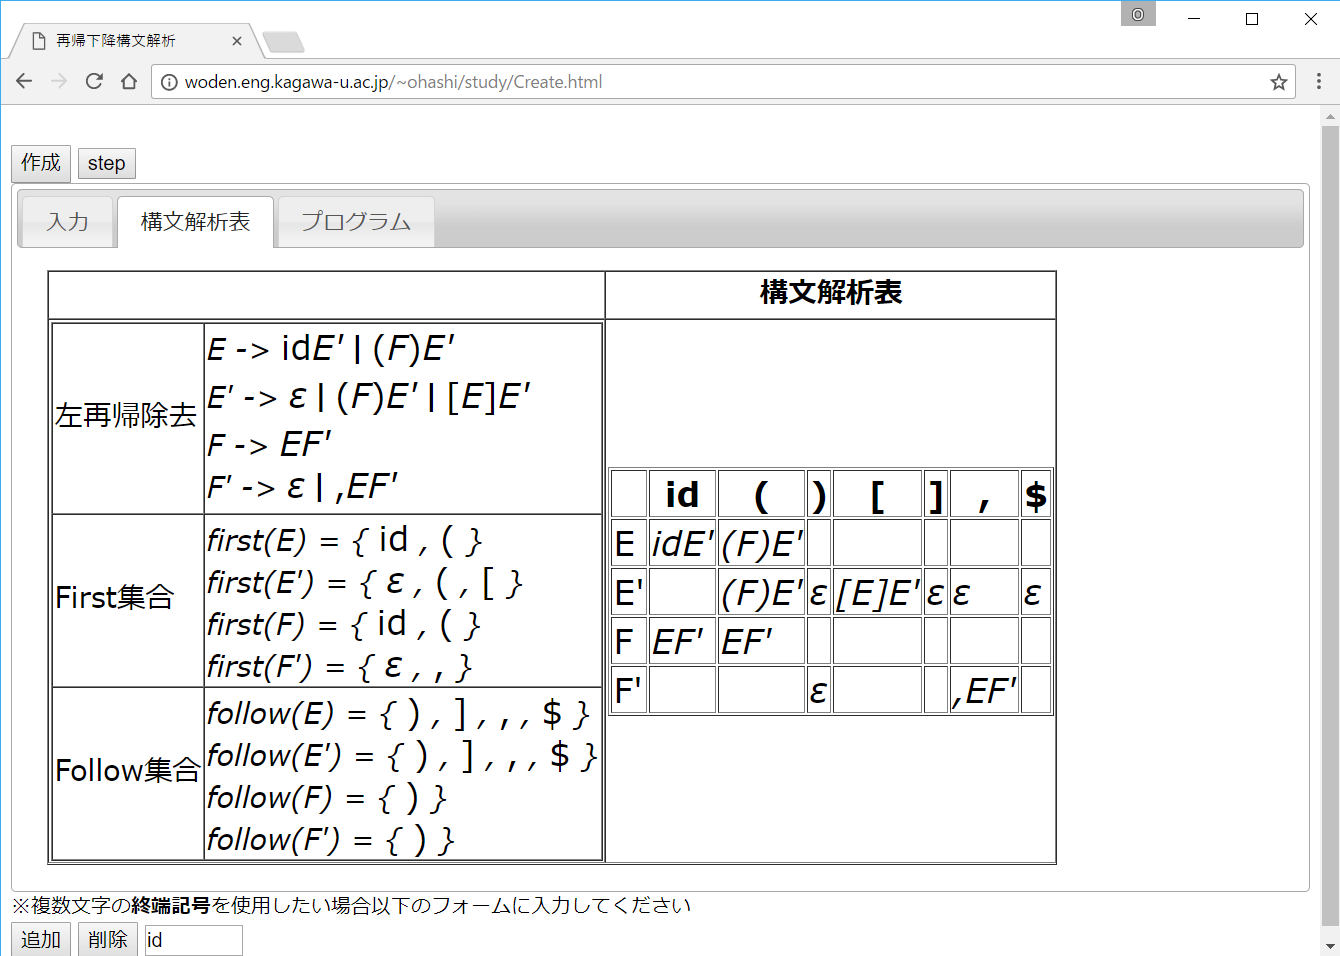Click the user profile icon in title bar
Screen dimensions: 1340x956
(1138, 14)
